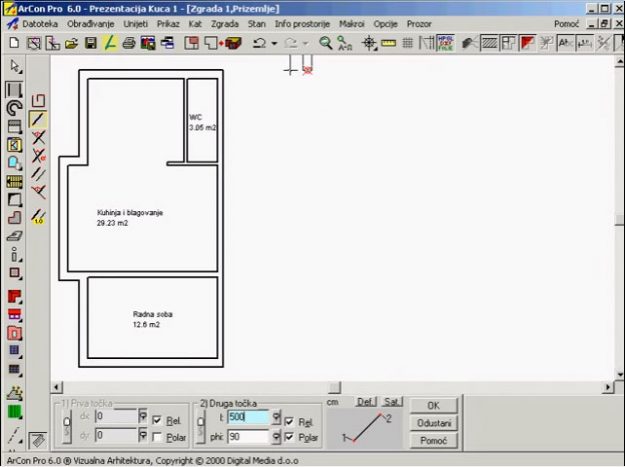This screenshot has width=625, height=467.
Task: Click the Odustani cancel button
Action: (x=433, y=423)
